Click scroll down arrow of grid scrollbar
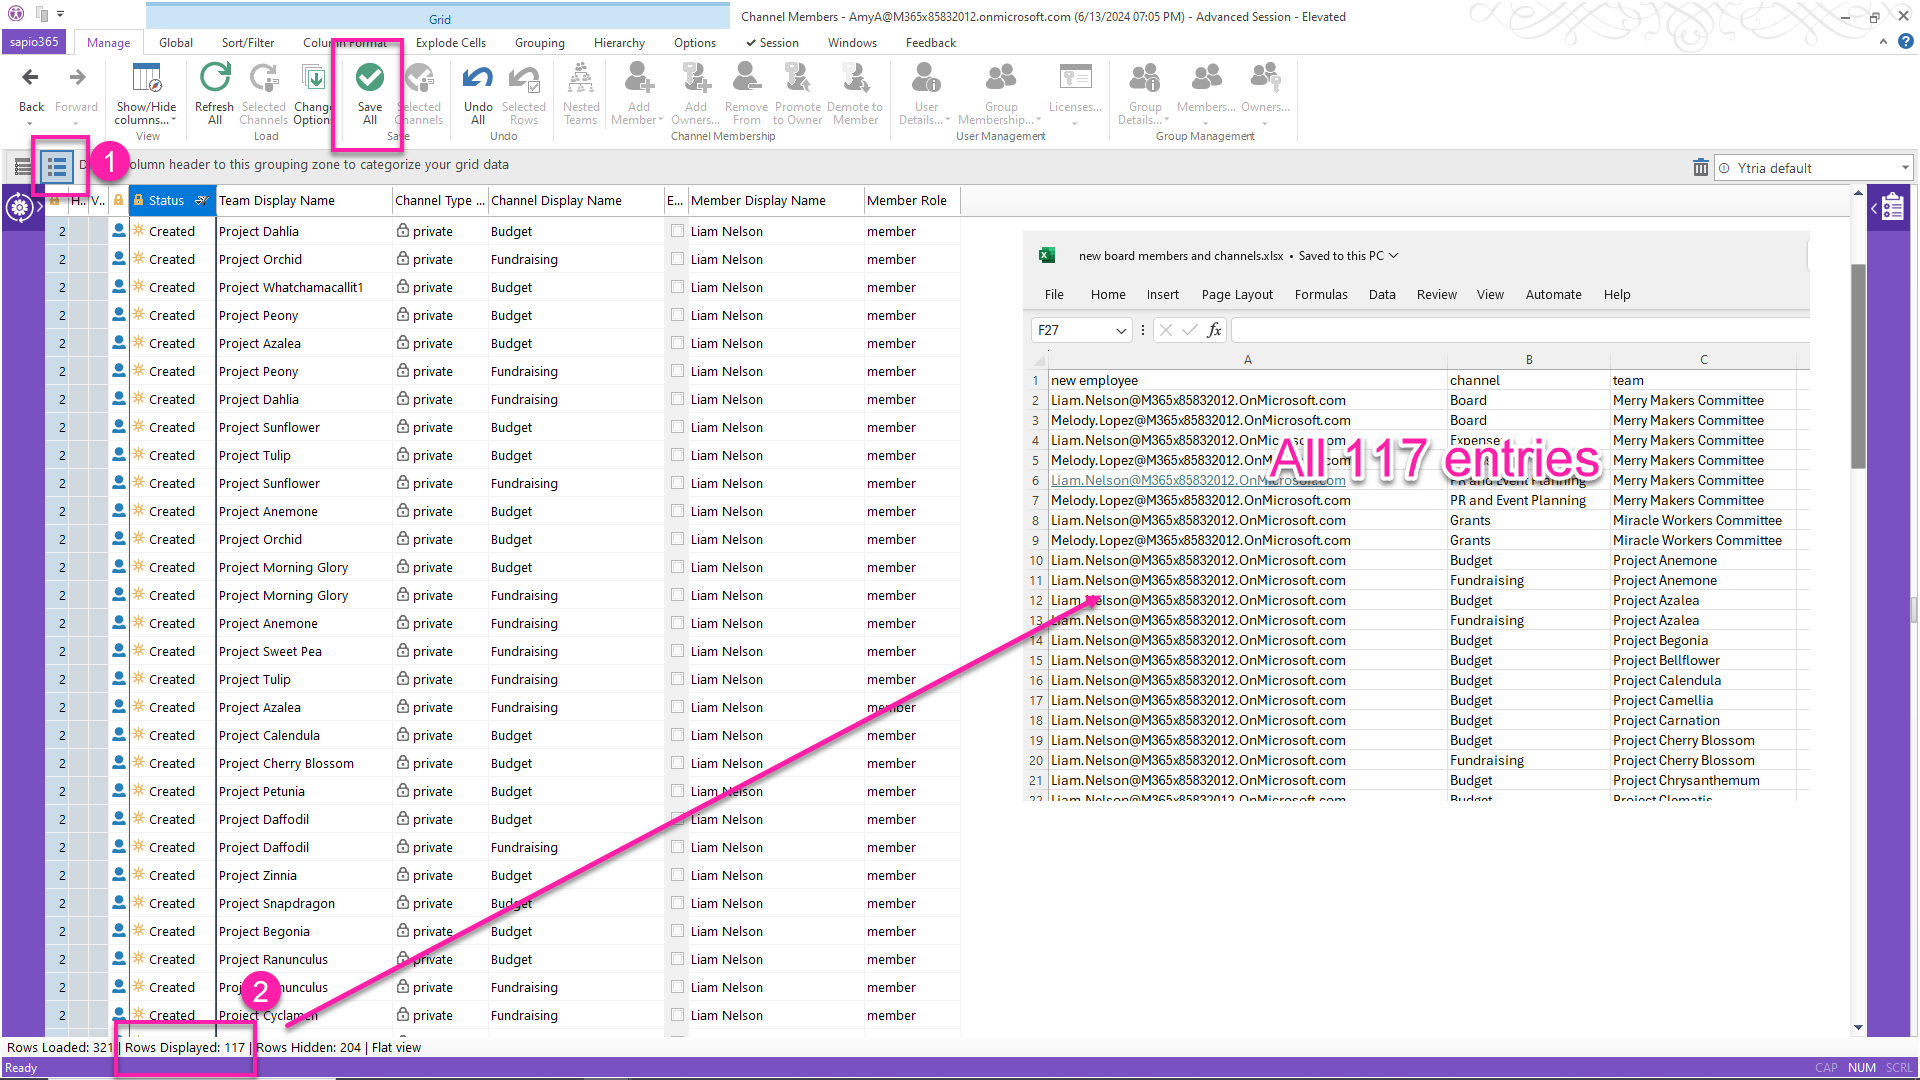 (1858, 1027)
